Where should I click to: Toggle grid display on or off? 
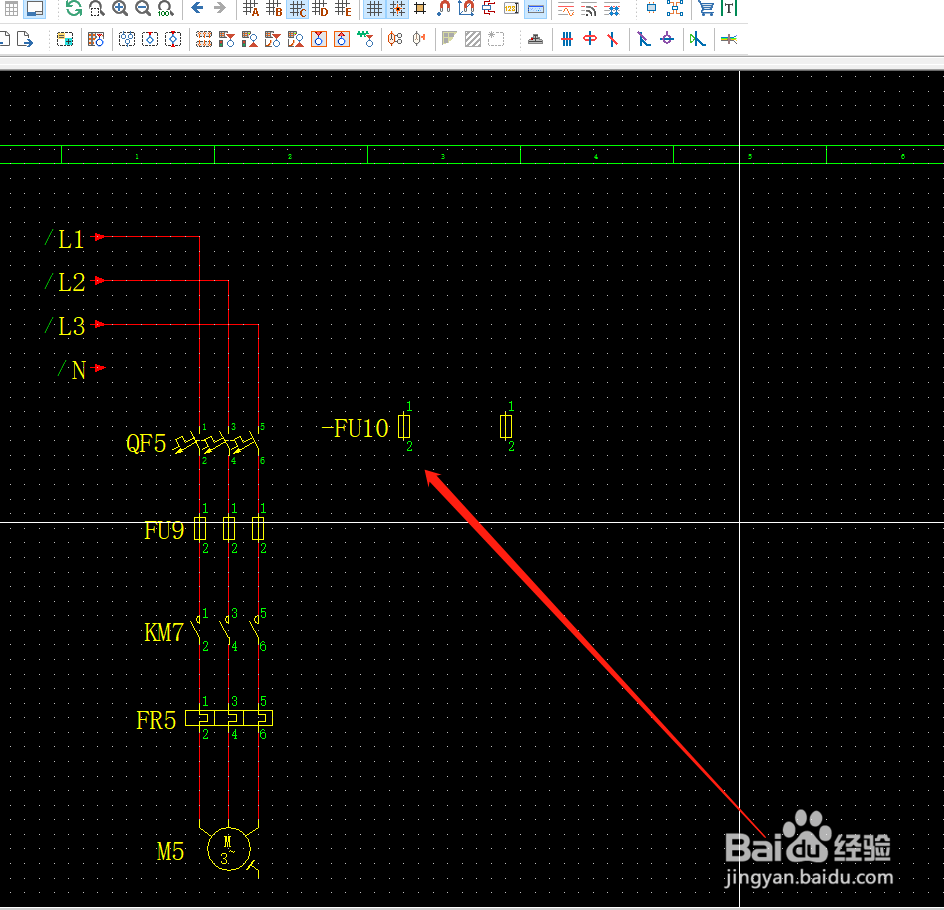(374, 8)
